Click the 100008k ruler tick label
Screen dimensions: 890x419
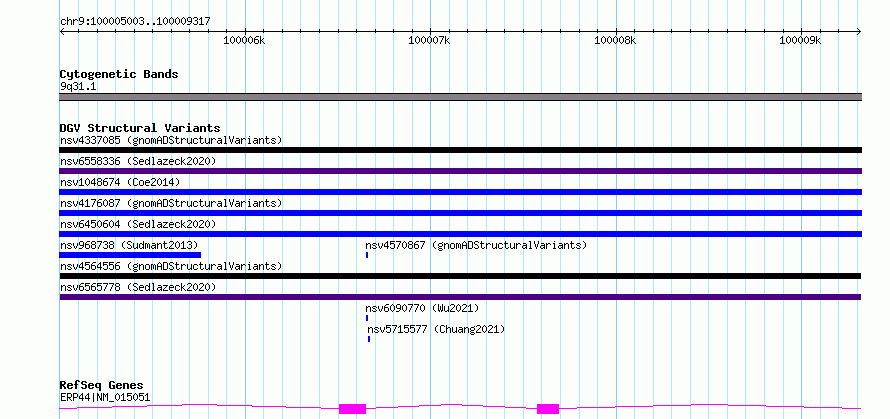(x=615, y=40)
